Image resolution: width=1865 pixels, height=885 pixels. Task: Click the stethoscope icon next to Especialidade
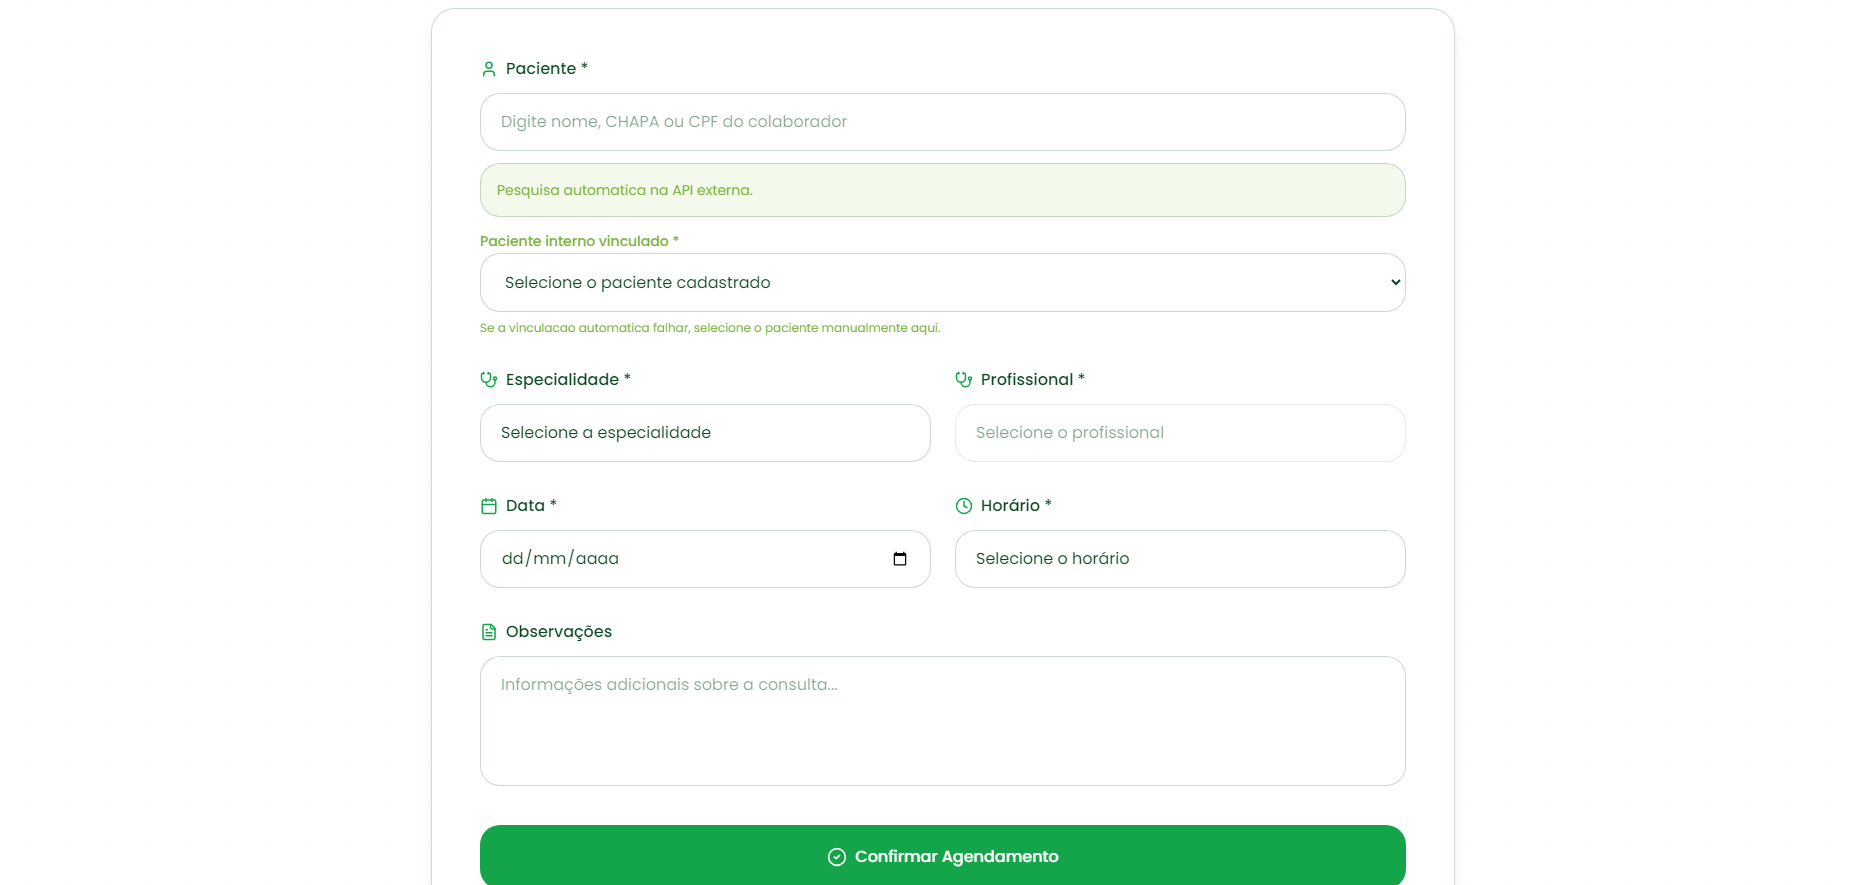pos(489,380)
